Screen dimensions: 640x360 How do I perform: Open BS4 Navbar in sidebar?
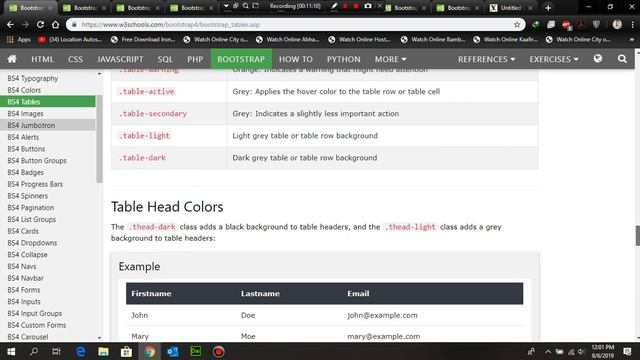pyautogui.click(x=25, y=278)
